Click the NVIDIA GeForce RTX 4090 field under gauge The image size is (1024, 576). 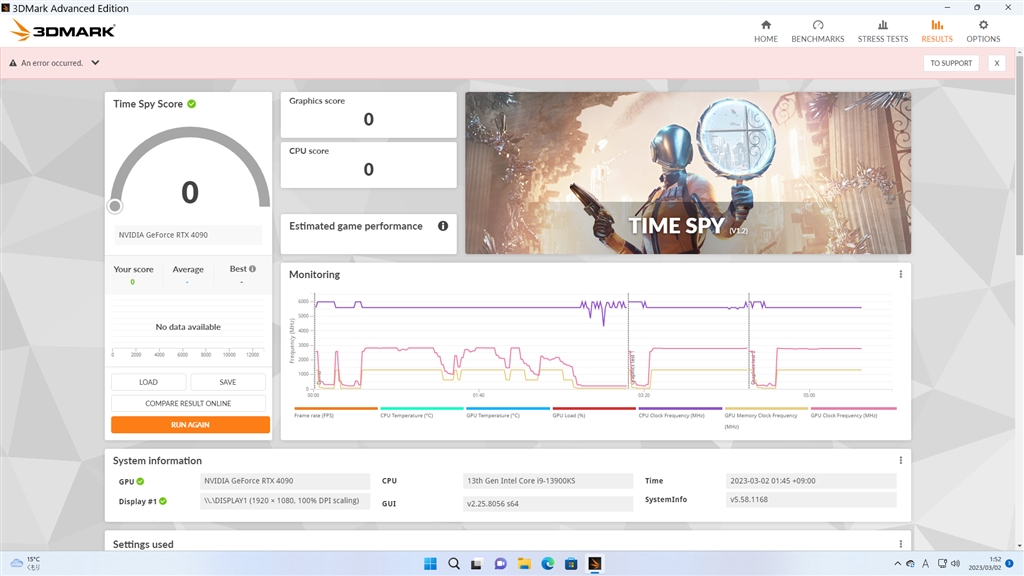point(188,235)
